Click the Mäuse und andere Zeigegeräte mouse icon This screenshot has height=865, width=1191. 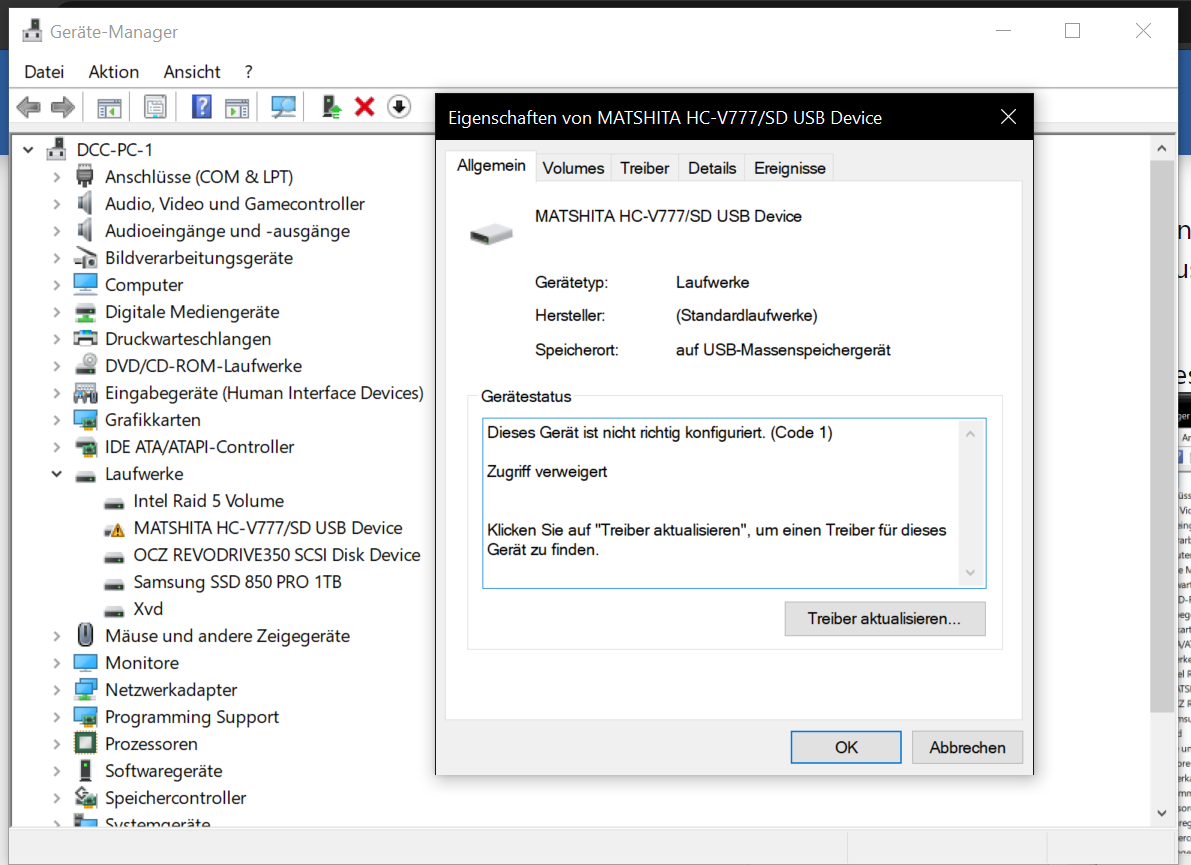[x=85, y=636]
